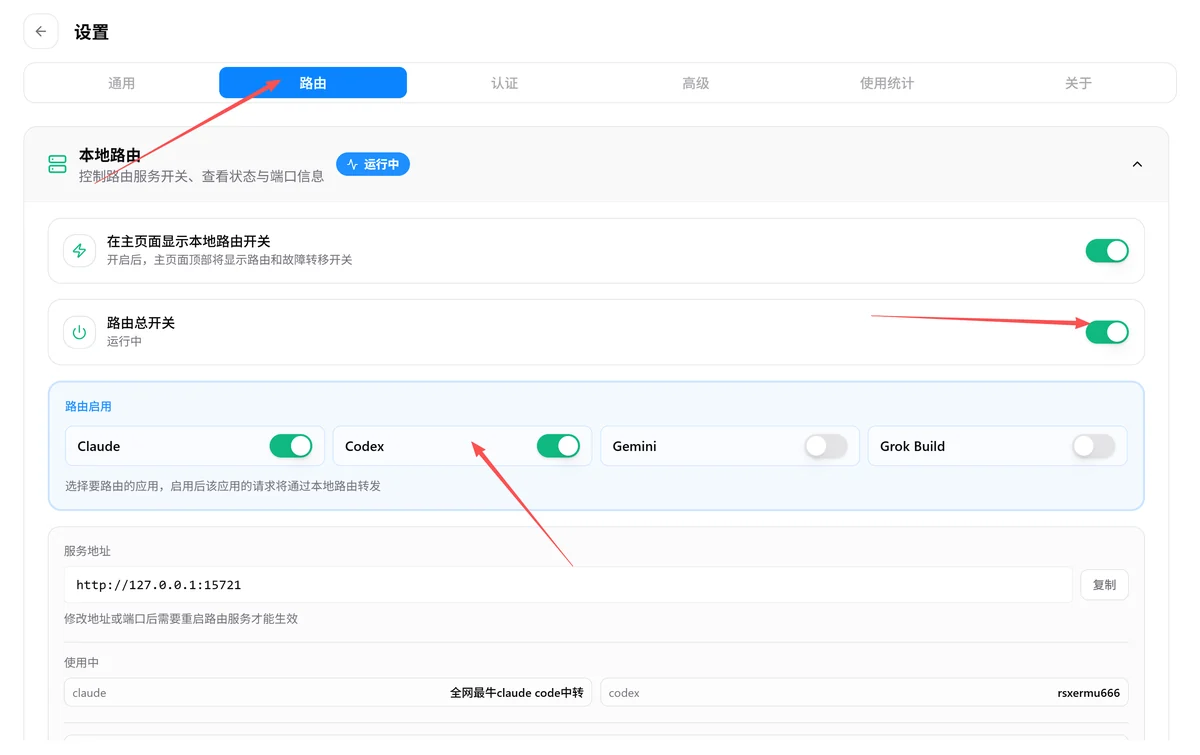Click the Grok Build label
This screenshot has height=755, width=1200.
912,446
